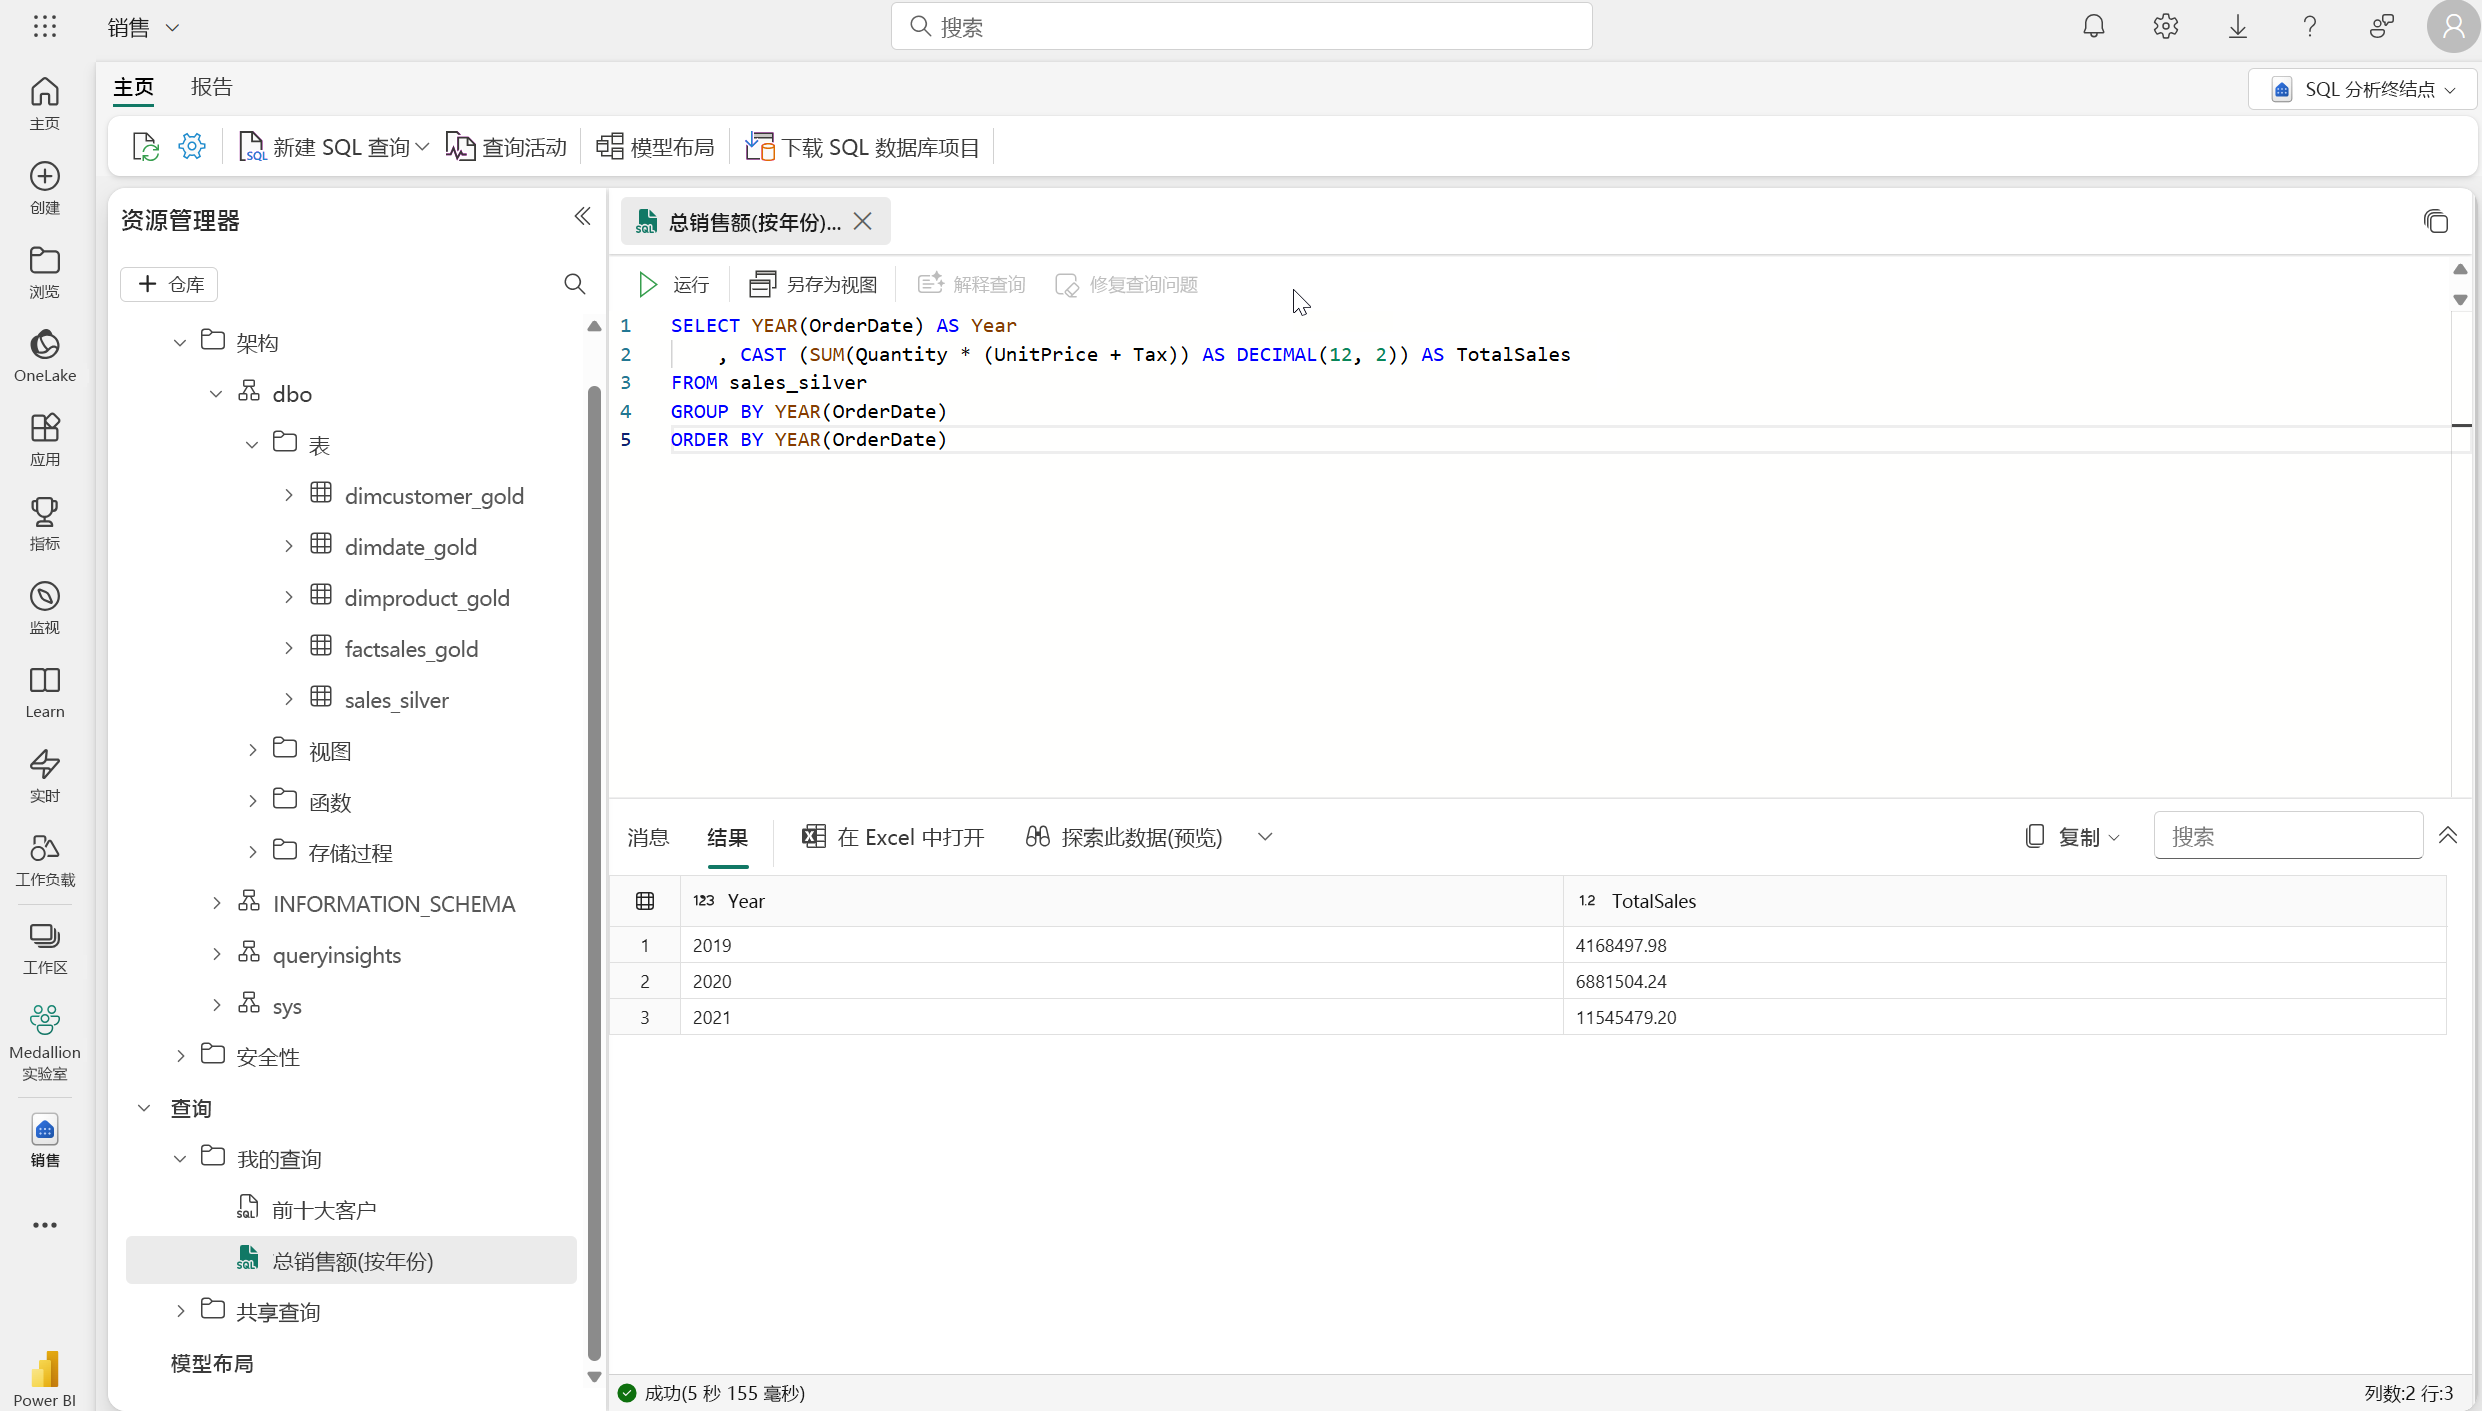The width and height of the screenshot is (2482, 1411).
Task: Open the 前十大客户 query
Action: (324, 1210)
